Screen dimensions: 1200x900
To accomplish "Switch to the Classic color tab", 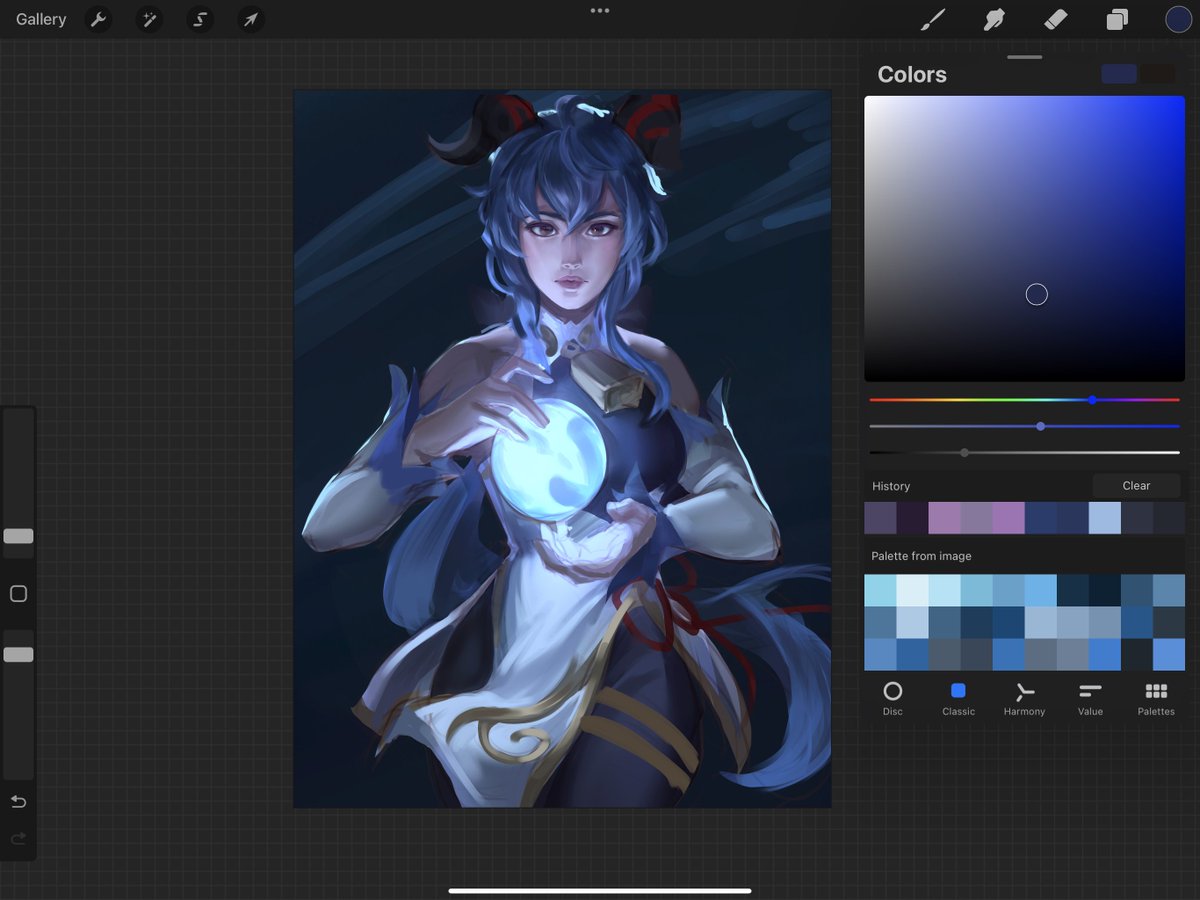I will point(958,698).
